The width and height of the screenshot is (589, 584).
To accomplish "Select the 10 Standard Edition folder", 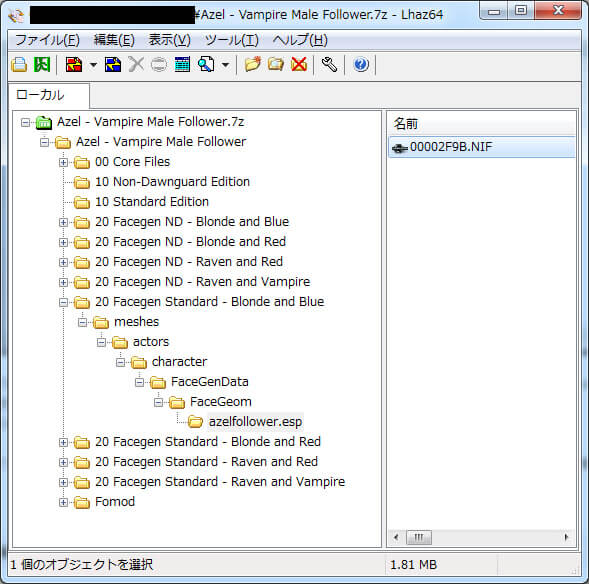I will click(x=152, y=202).
